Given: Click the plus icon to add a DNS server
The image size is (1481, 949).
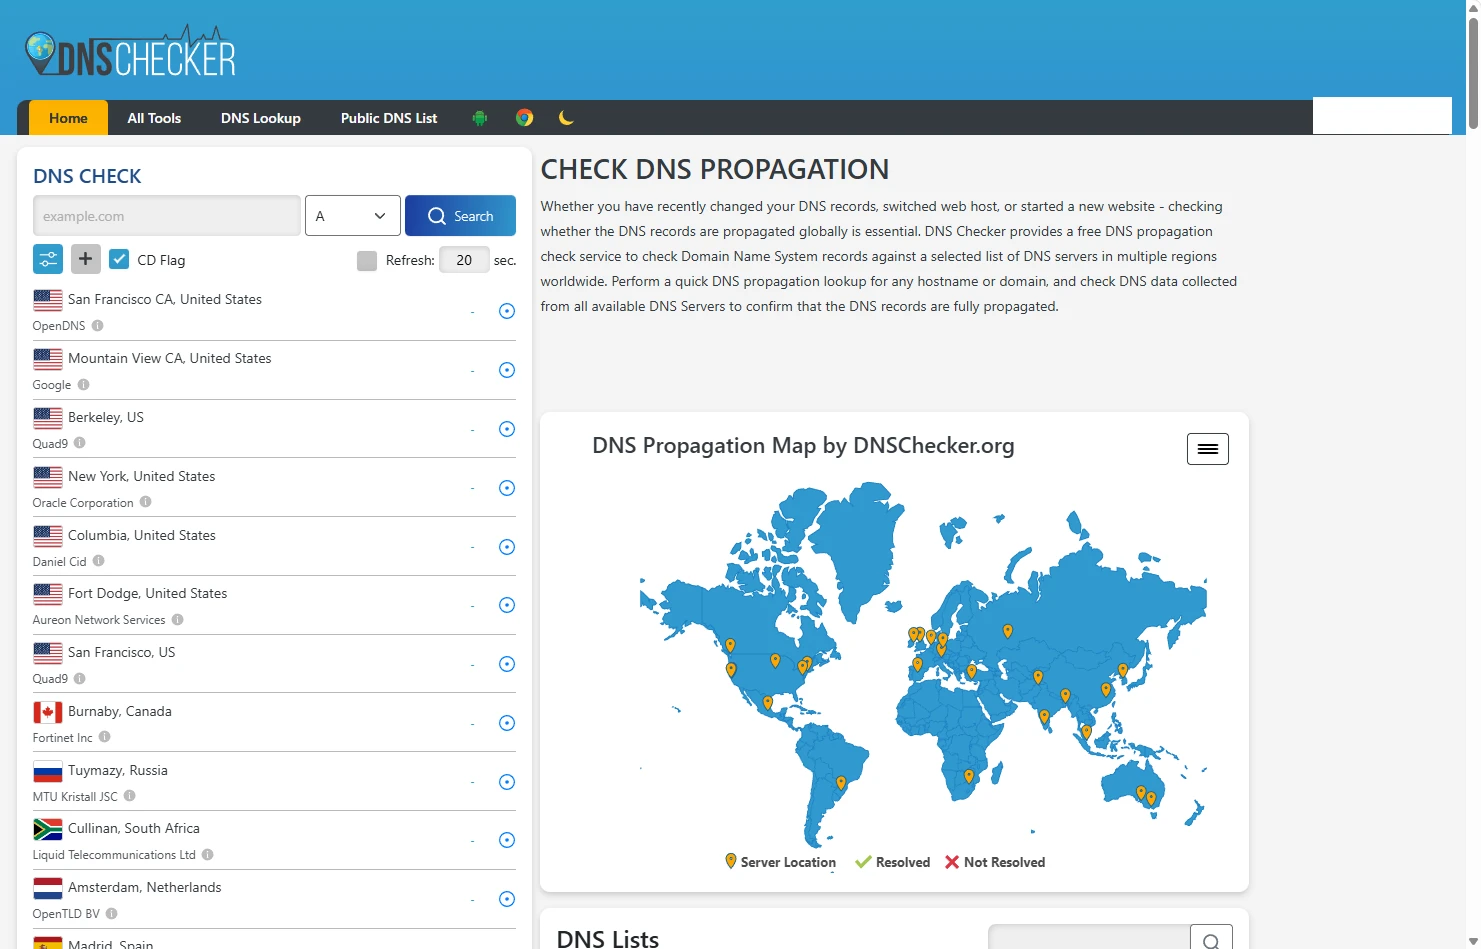Looking at the screenshot, I should (x=85, y=259).
